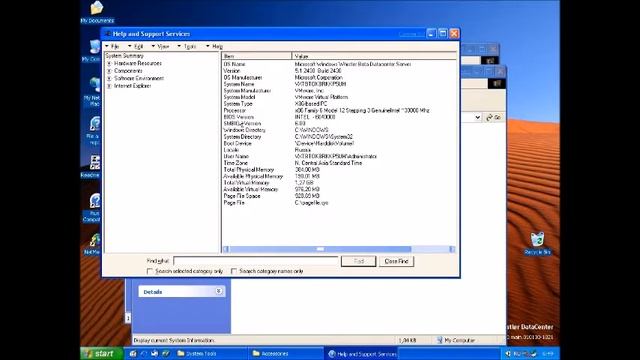Collapse the Details panel in background window
640x360 pixels.
219,291
